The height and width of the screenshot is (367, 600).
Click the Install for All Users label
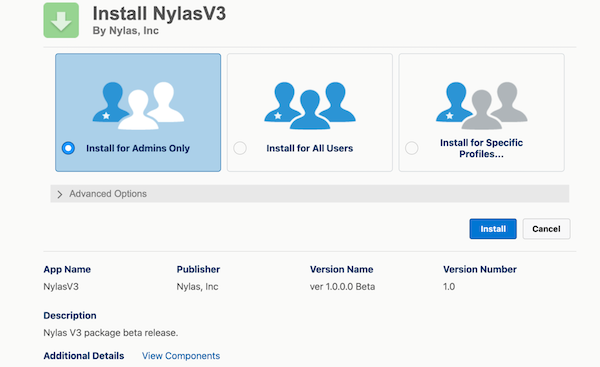[x=310, y=148]
